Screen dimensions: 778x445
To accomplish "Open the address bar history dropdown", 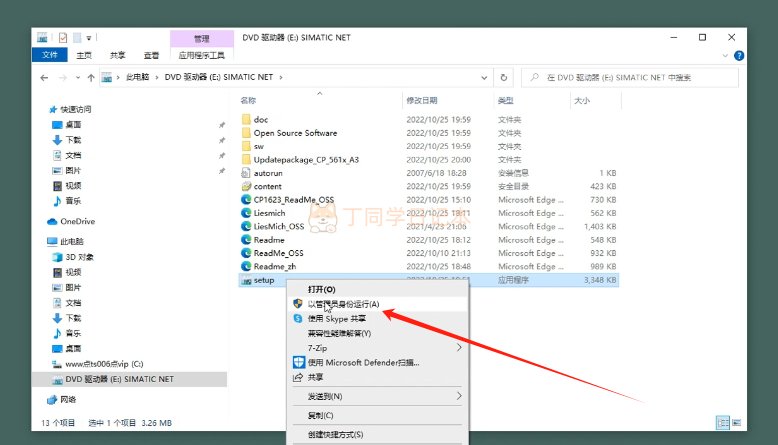I will (x=484, y=77).
